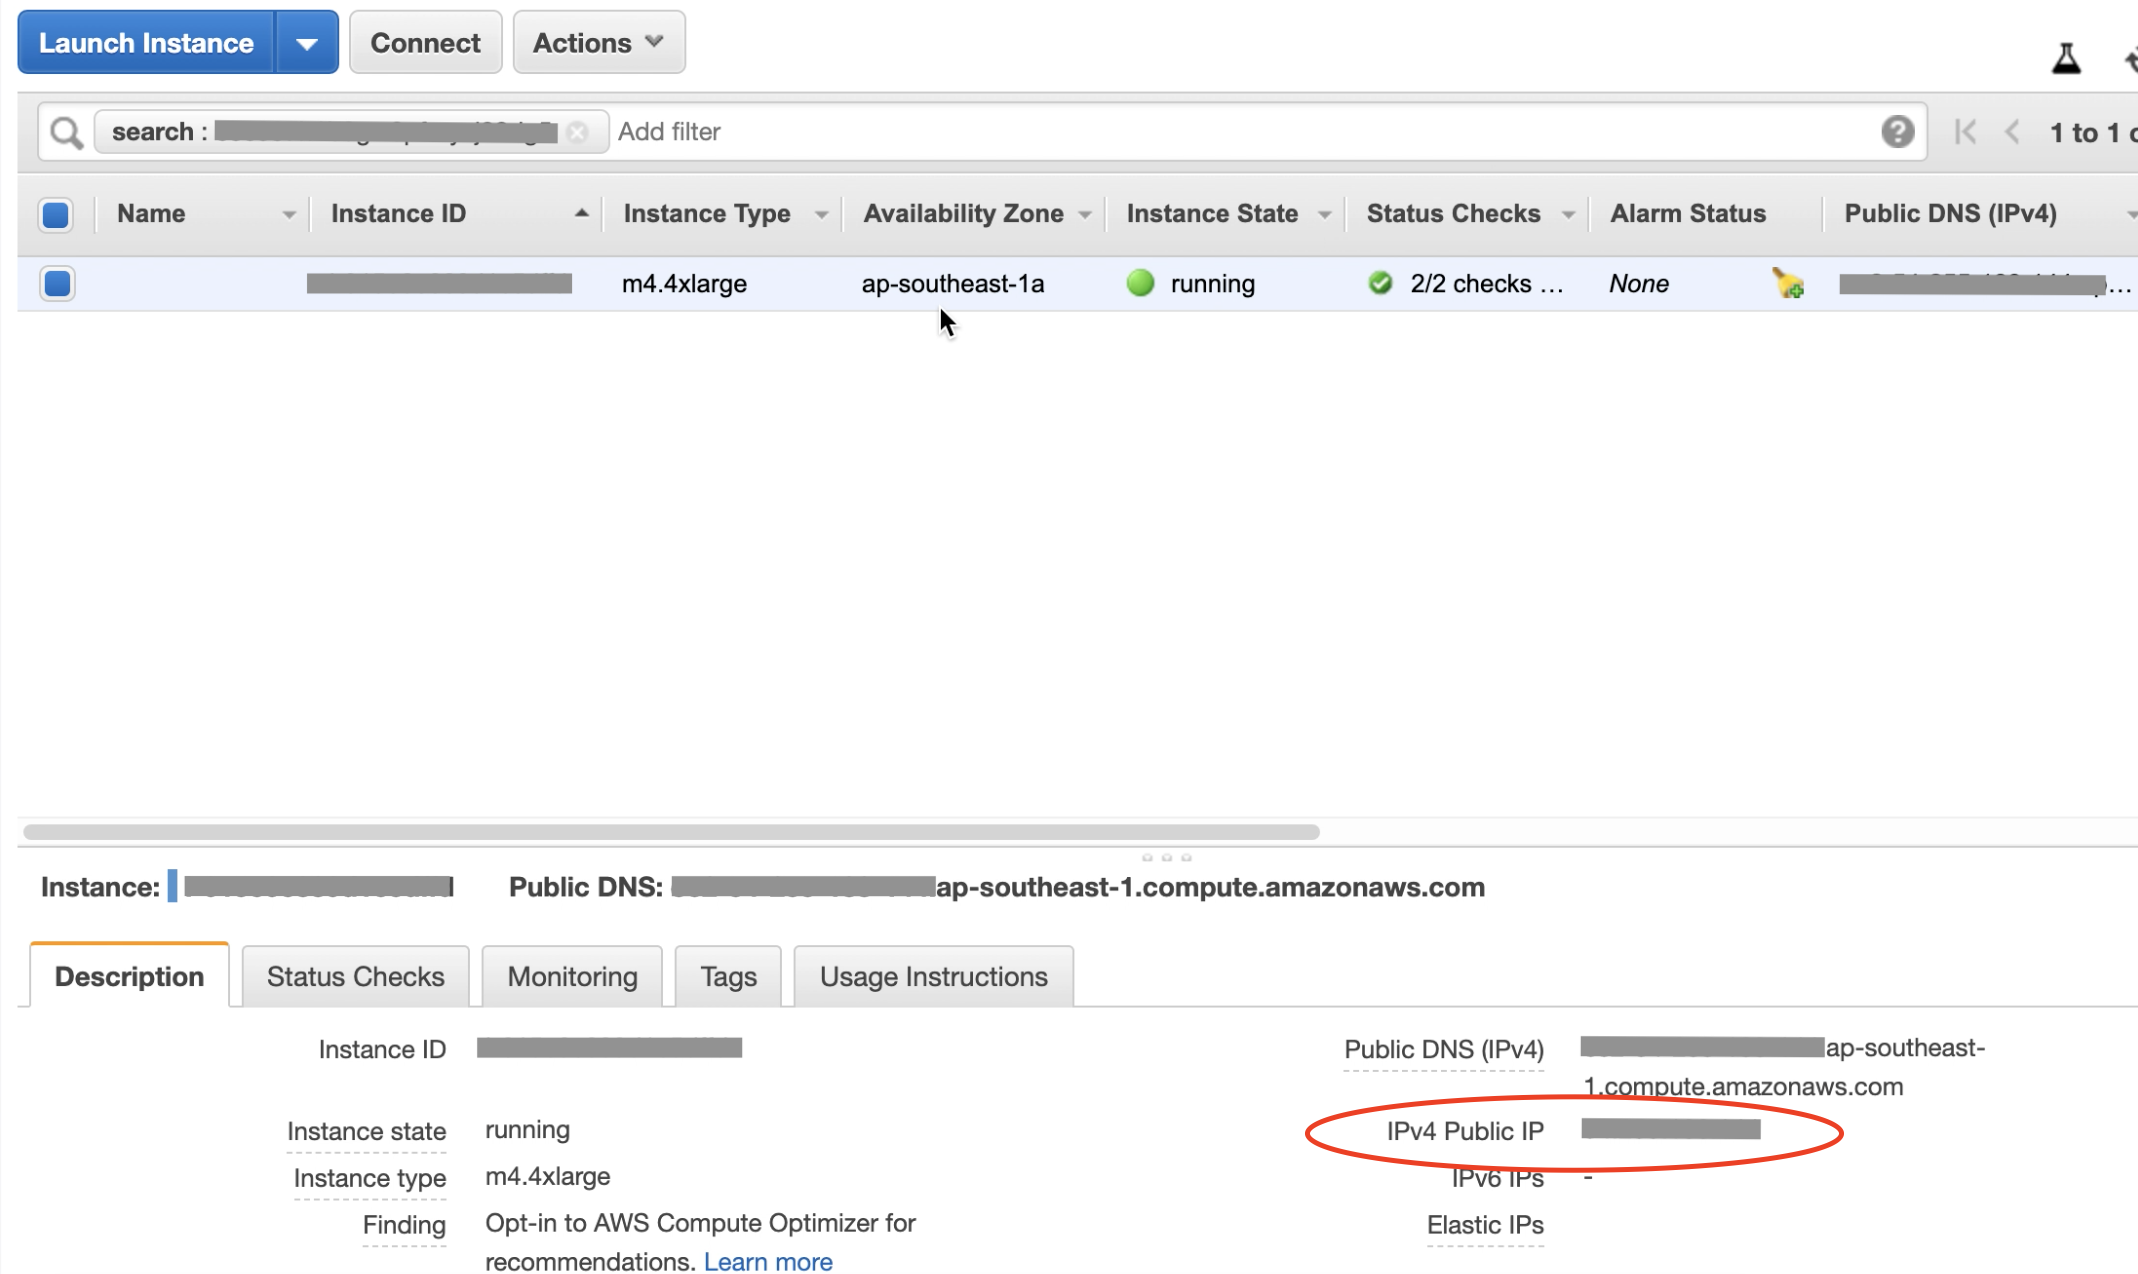Click the create alarm icon
This screenshot has width=2138, height=1274.
(1788, 284)
